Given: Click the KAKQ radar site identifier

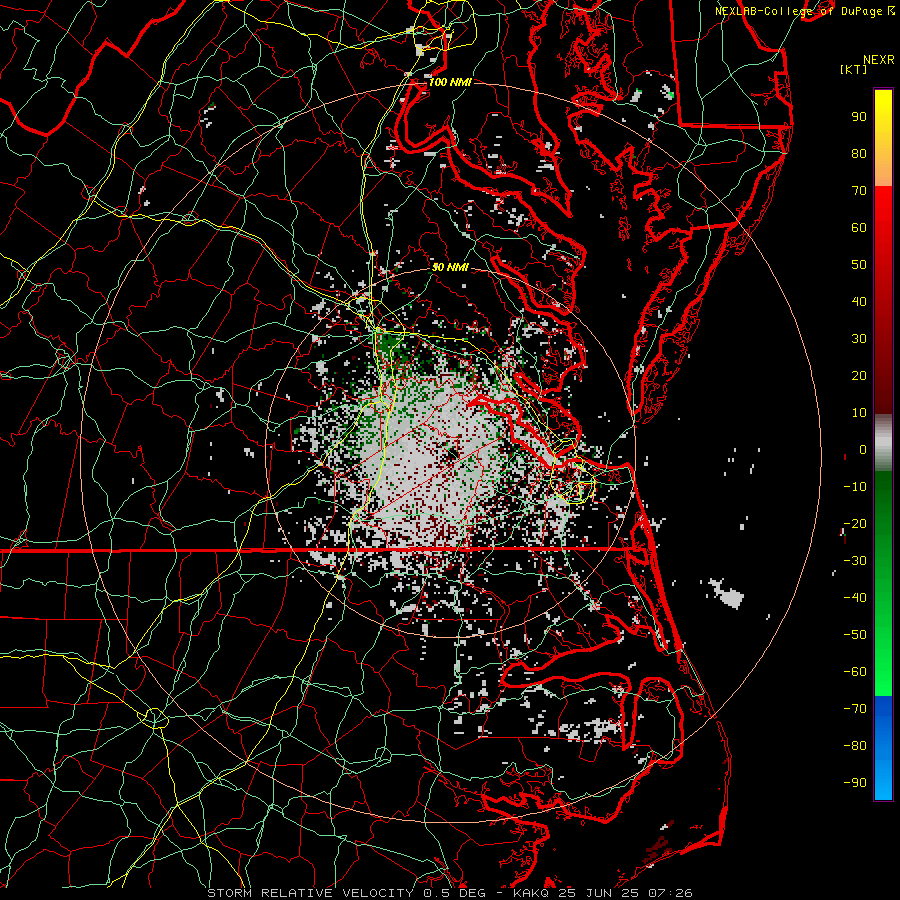Looking at the screenshot, I should coord(531,893).
